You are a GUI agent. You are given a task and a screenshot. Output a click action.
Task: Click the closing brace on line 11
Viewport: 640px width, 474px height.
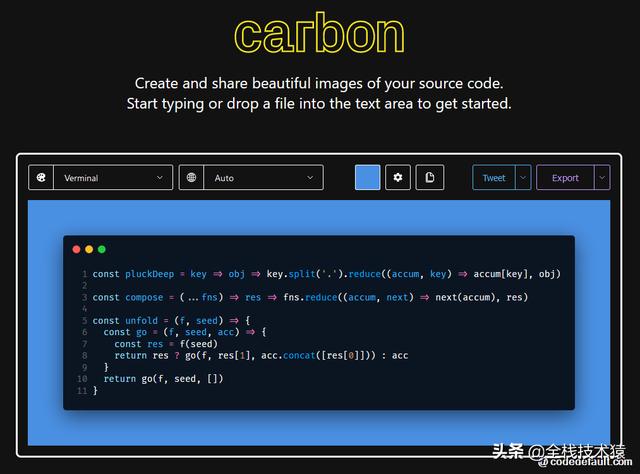[95, 391]
